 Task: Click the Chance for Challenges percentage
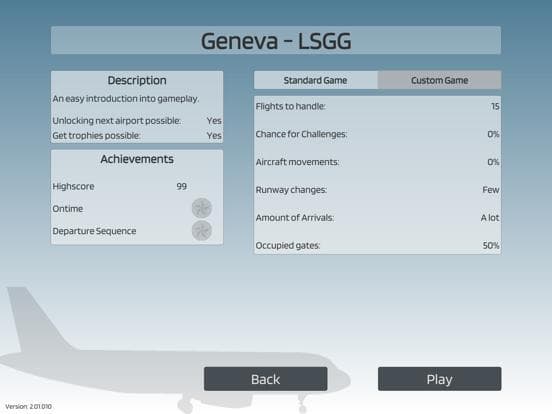tap(493, 134)
